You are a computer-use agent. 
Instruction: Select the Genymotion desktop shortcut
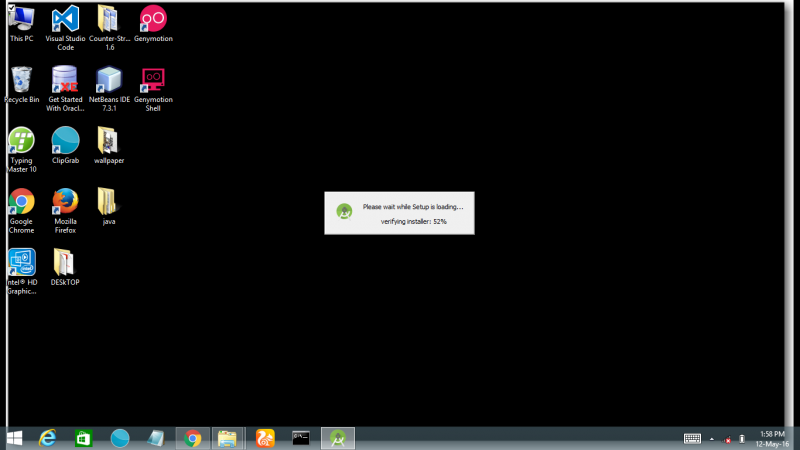click(x=153, y=23)
